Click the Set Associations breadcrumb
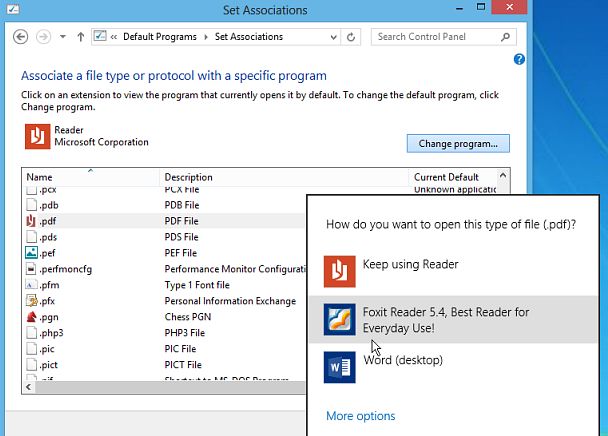The height and width of the screenshot is (436, 608). [249, 37]
